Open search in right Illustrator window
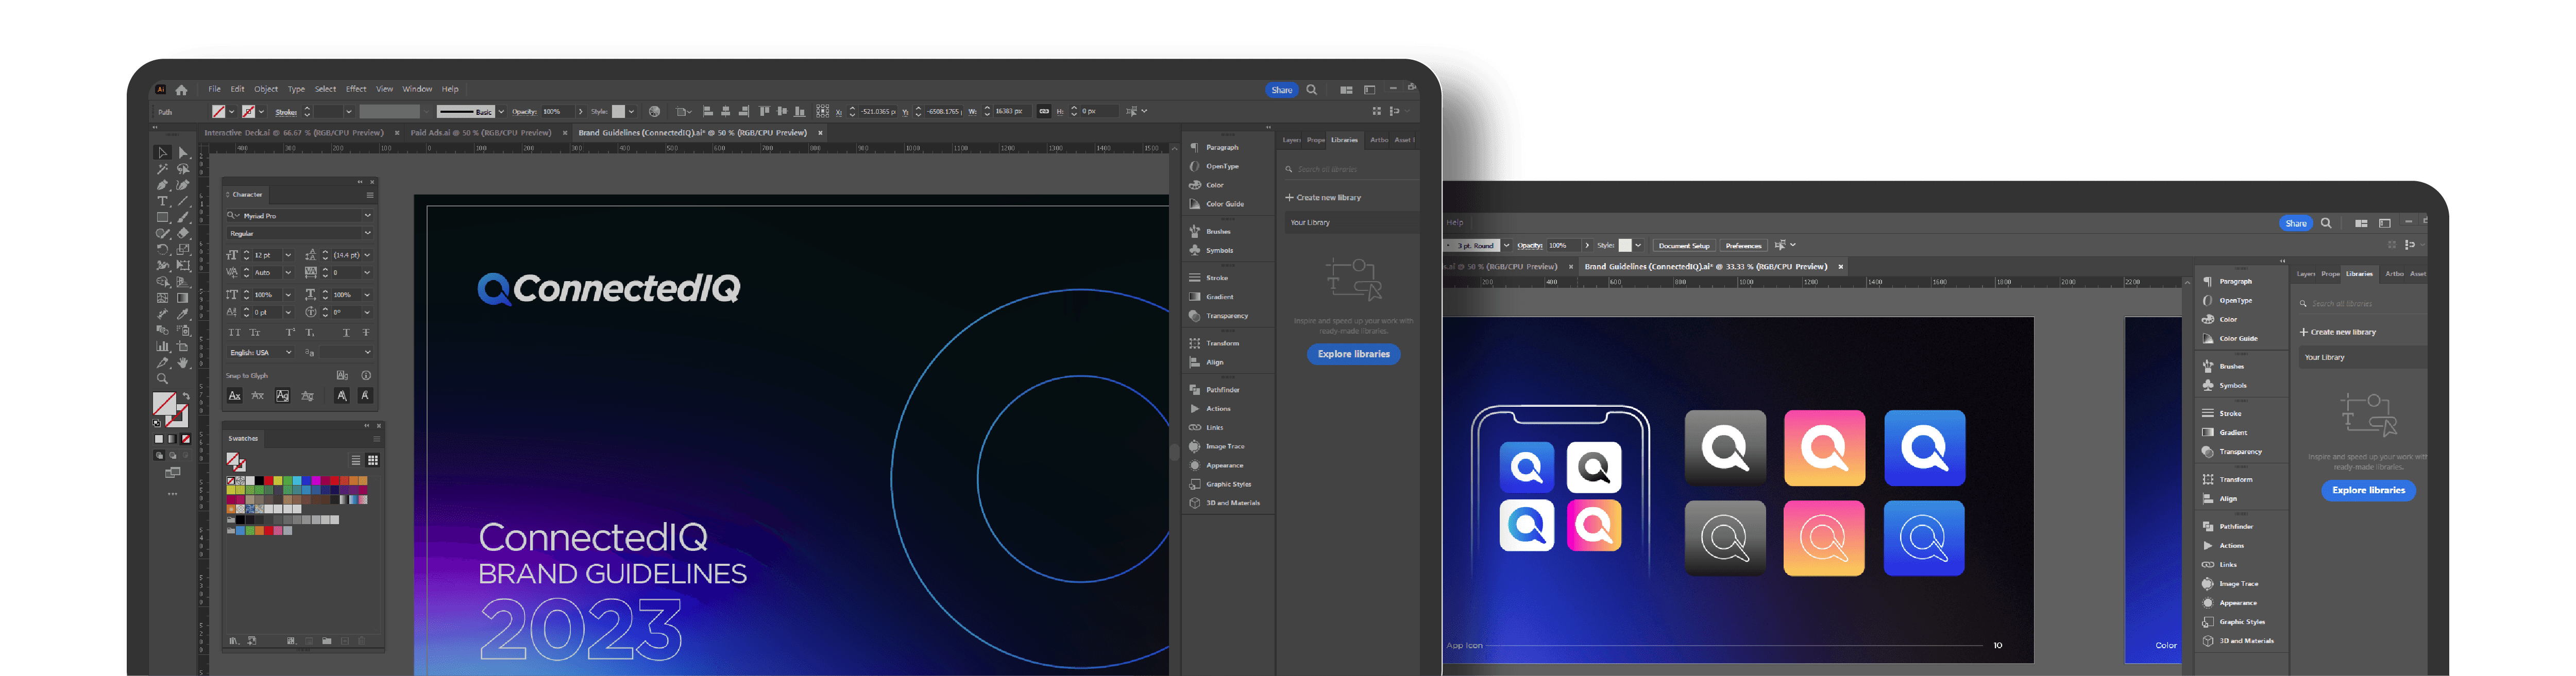Screen dimensions: 2576x676 point(2326,223)
